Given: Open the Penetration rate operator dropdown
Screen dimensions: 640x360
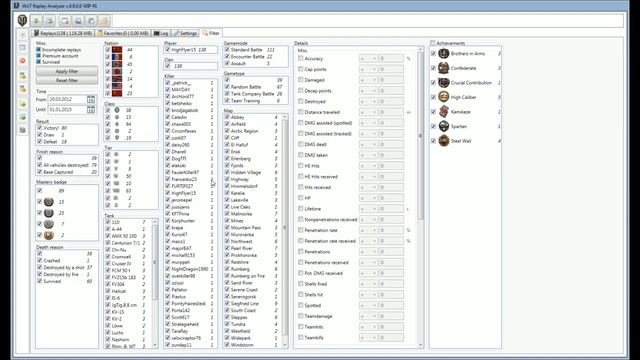Looking at the screenshot, I should coord(368,230).
